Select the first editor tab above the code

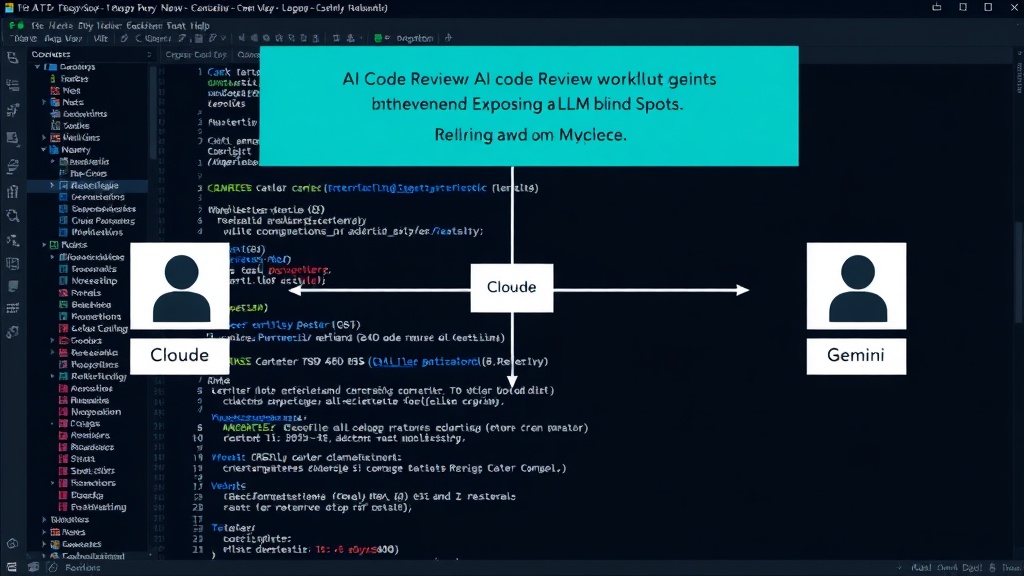196,55
